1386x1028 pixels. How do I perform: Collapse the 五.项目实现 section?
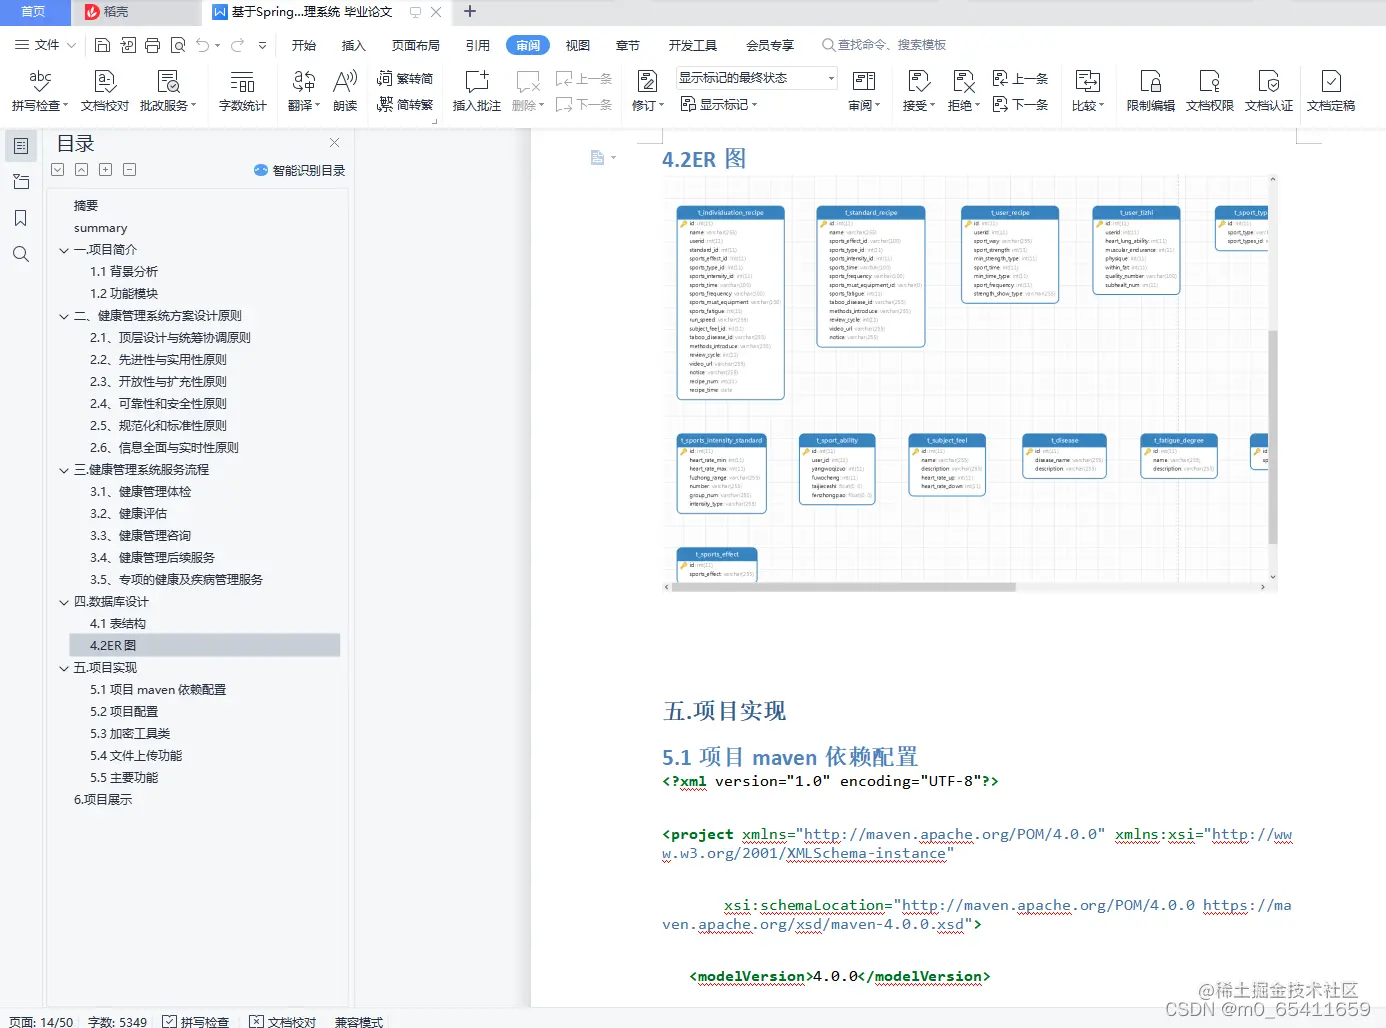(x=64, y=668)
